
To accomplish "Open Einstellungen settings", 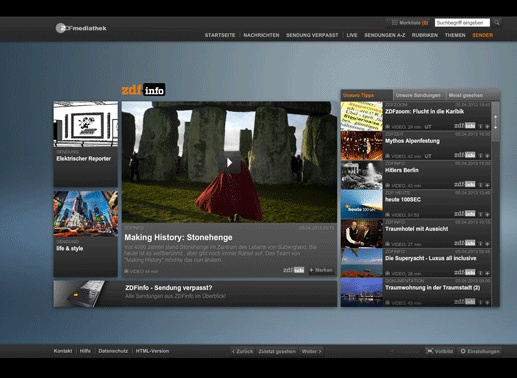I will (480, 351).
